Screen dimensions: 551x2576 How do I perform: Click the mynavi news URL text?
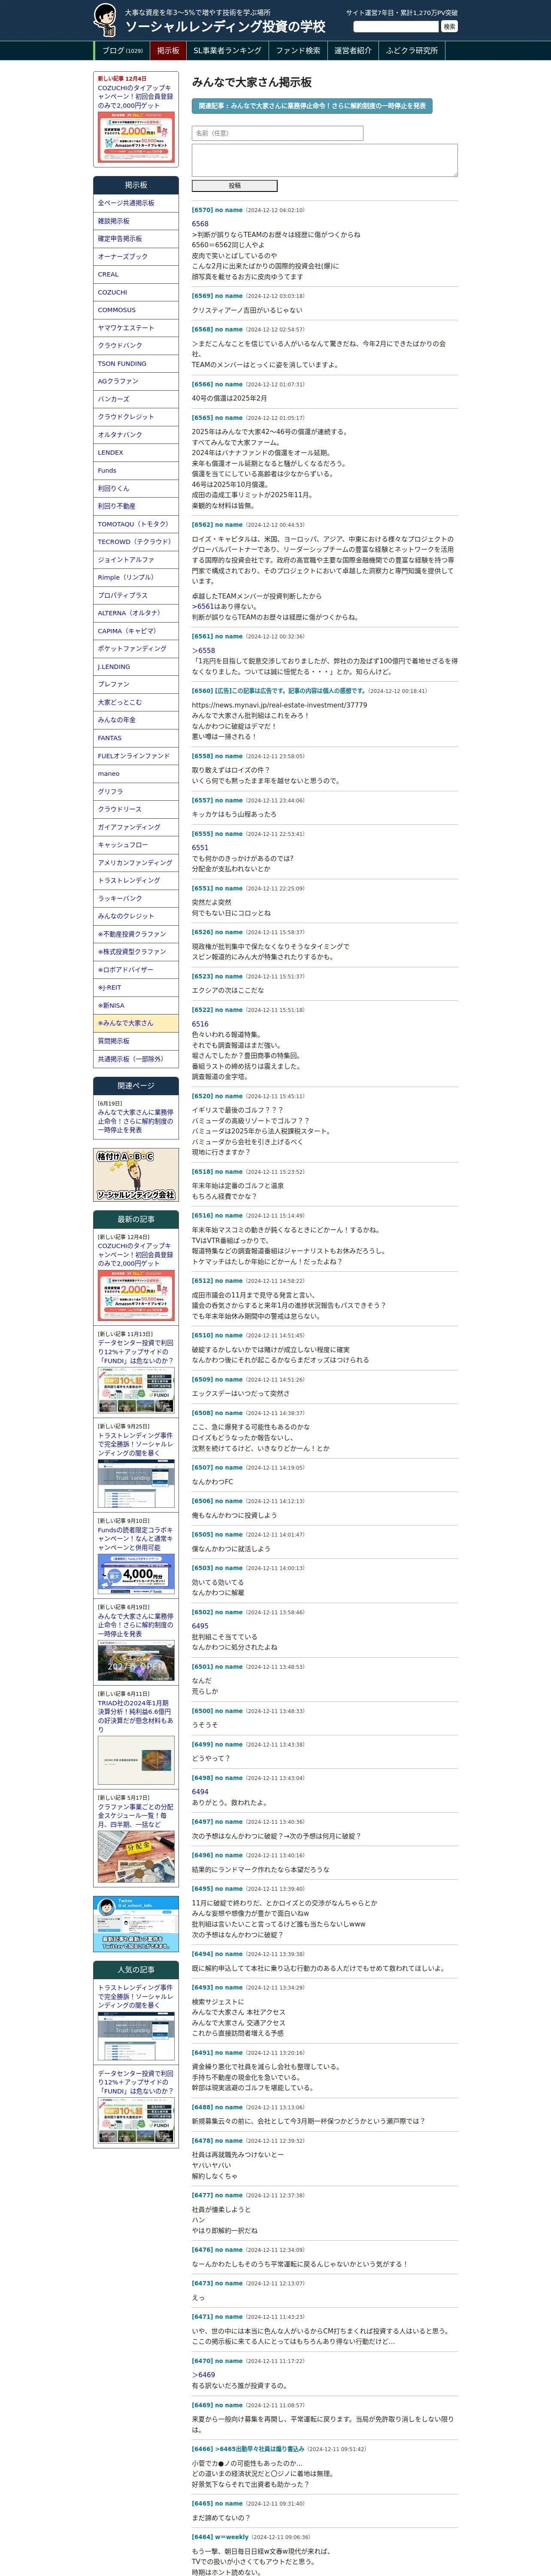279,705
